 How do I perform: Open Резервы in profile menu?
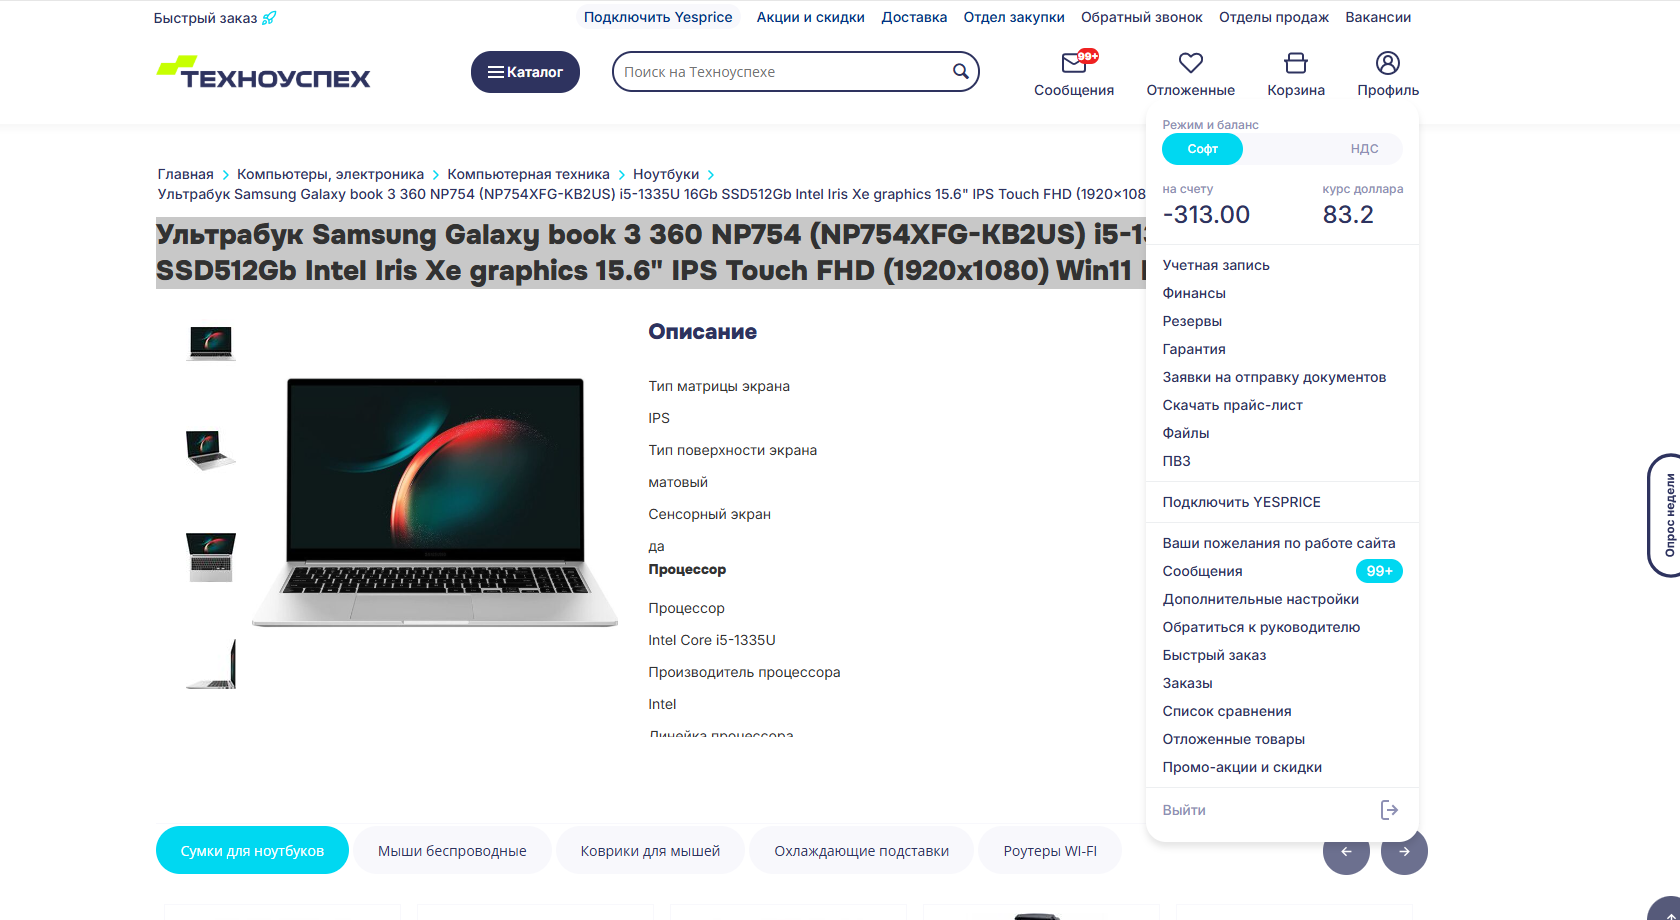click(1192, 321)
